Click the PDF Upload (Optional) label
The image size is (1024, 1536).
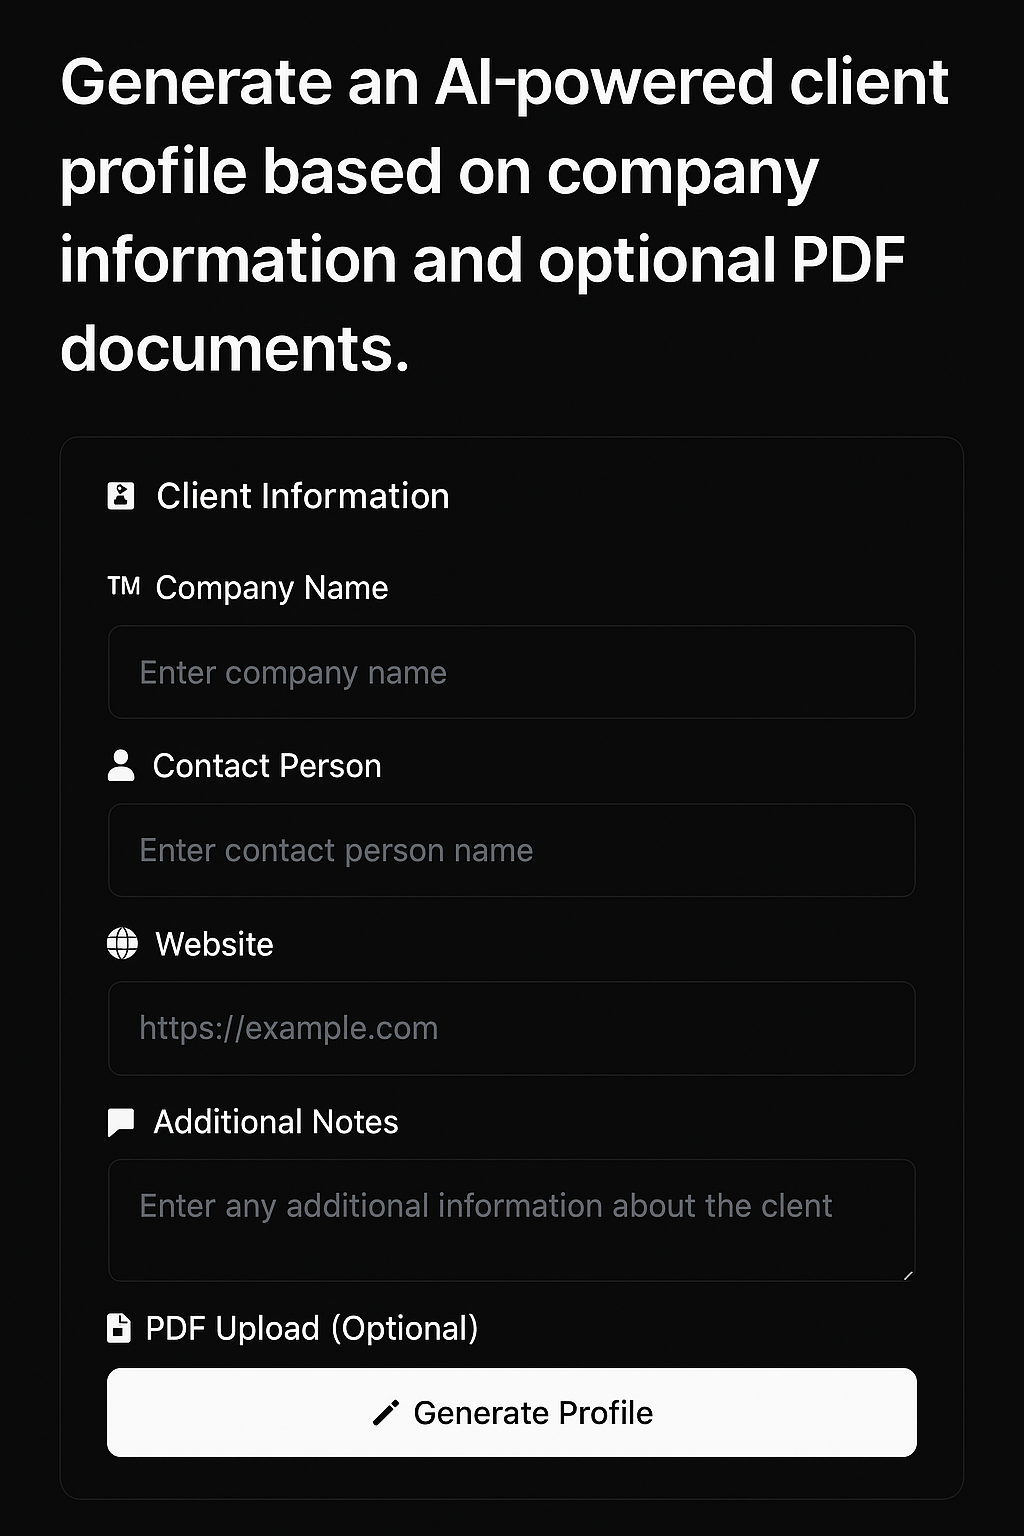pos(312,1328)
